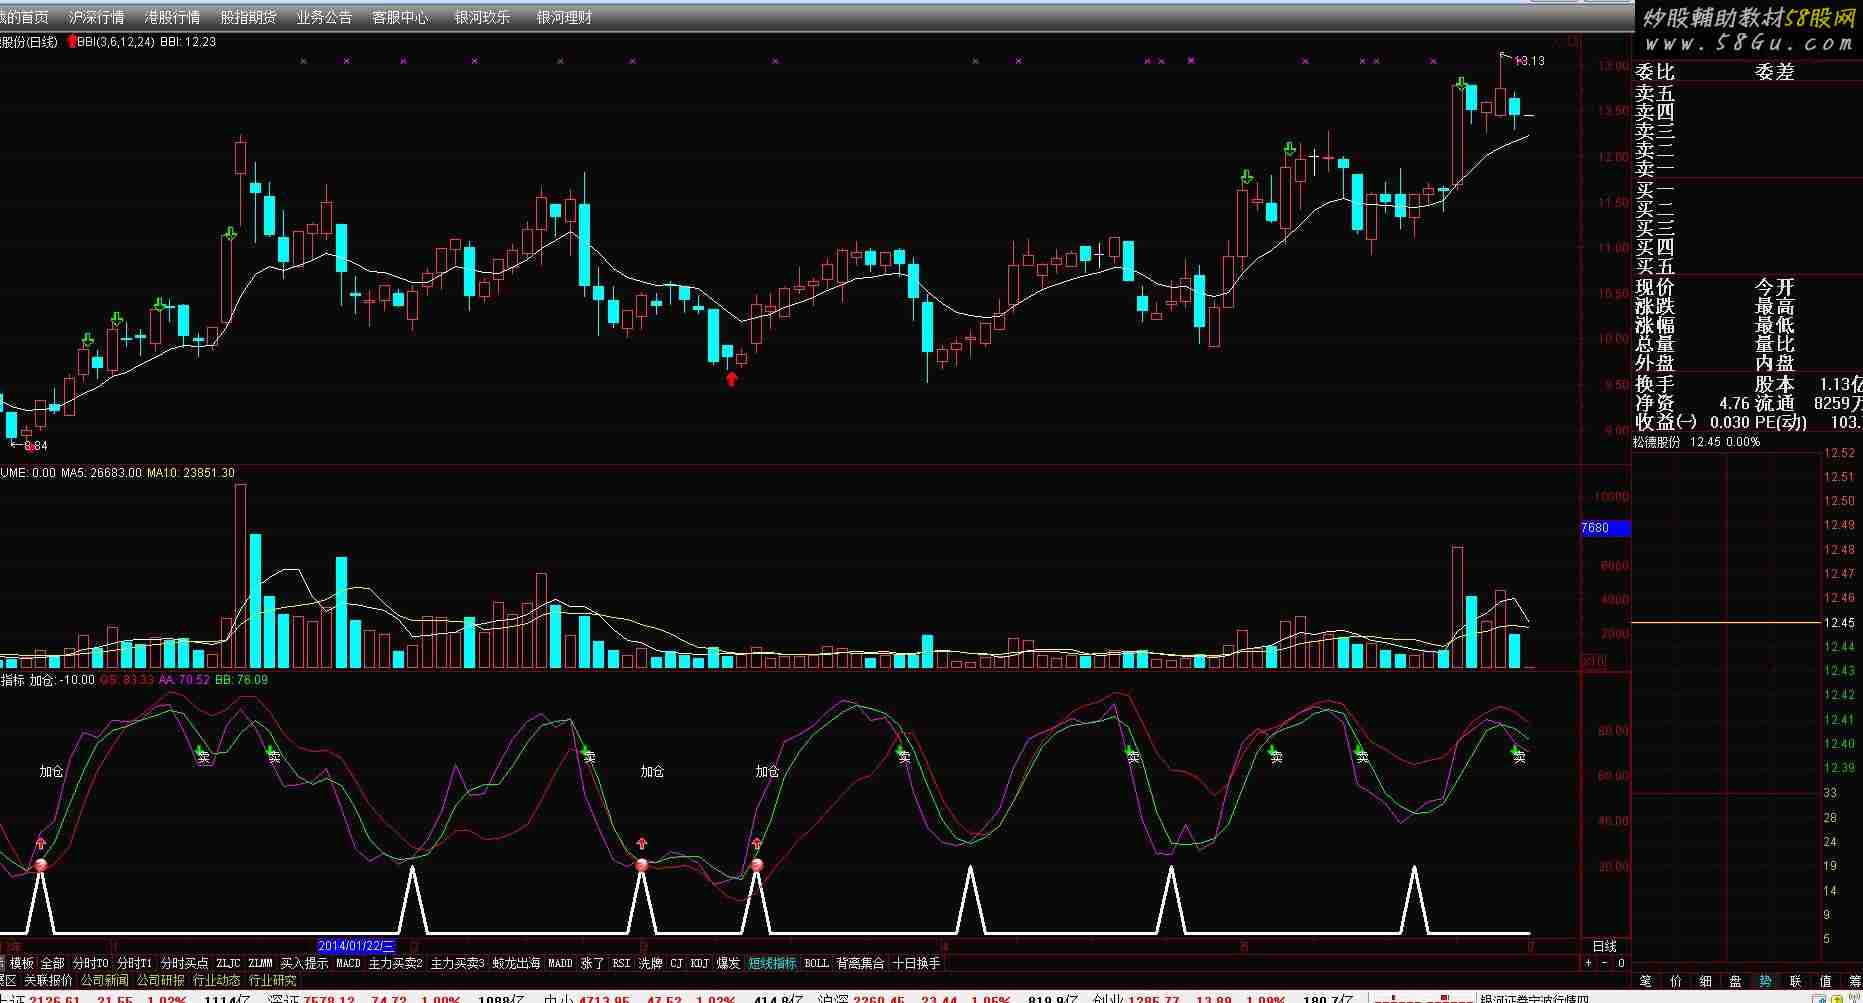Click the 2014/01/22/三 date marker on the axis
This screenshot has width=1863, height=1003.
(x=356, y=945)
